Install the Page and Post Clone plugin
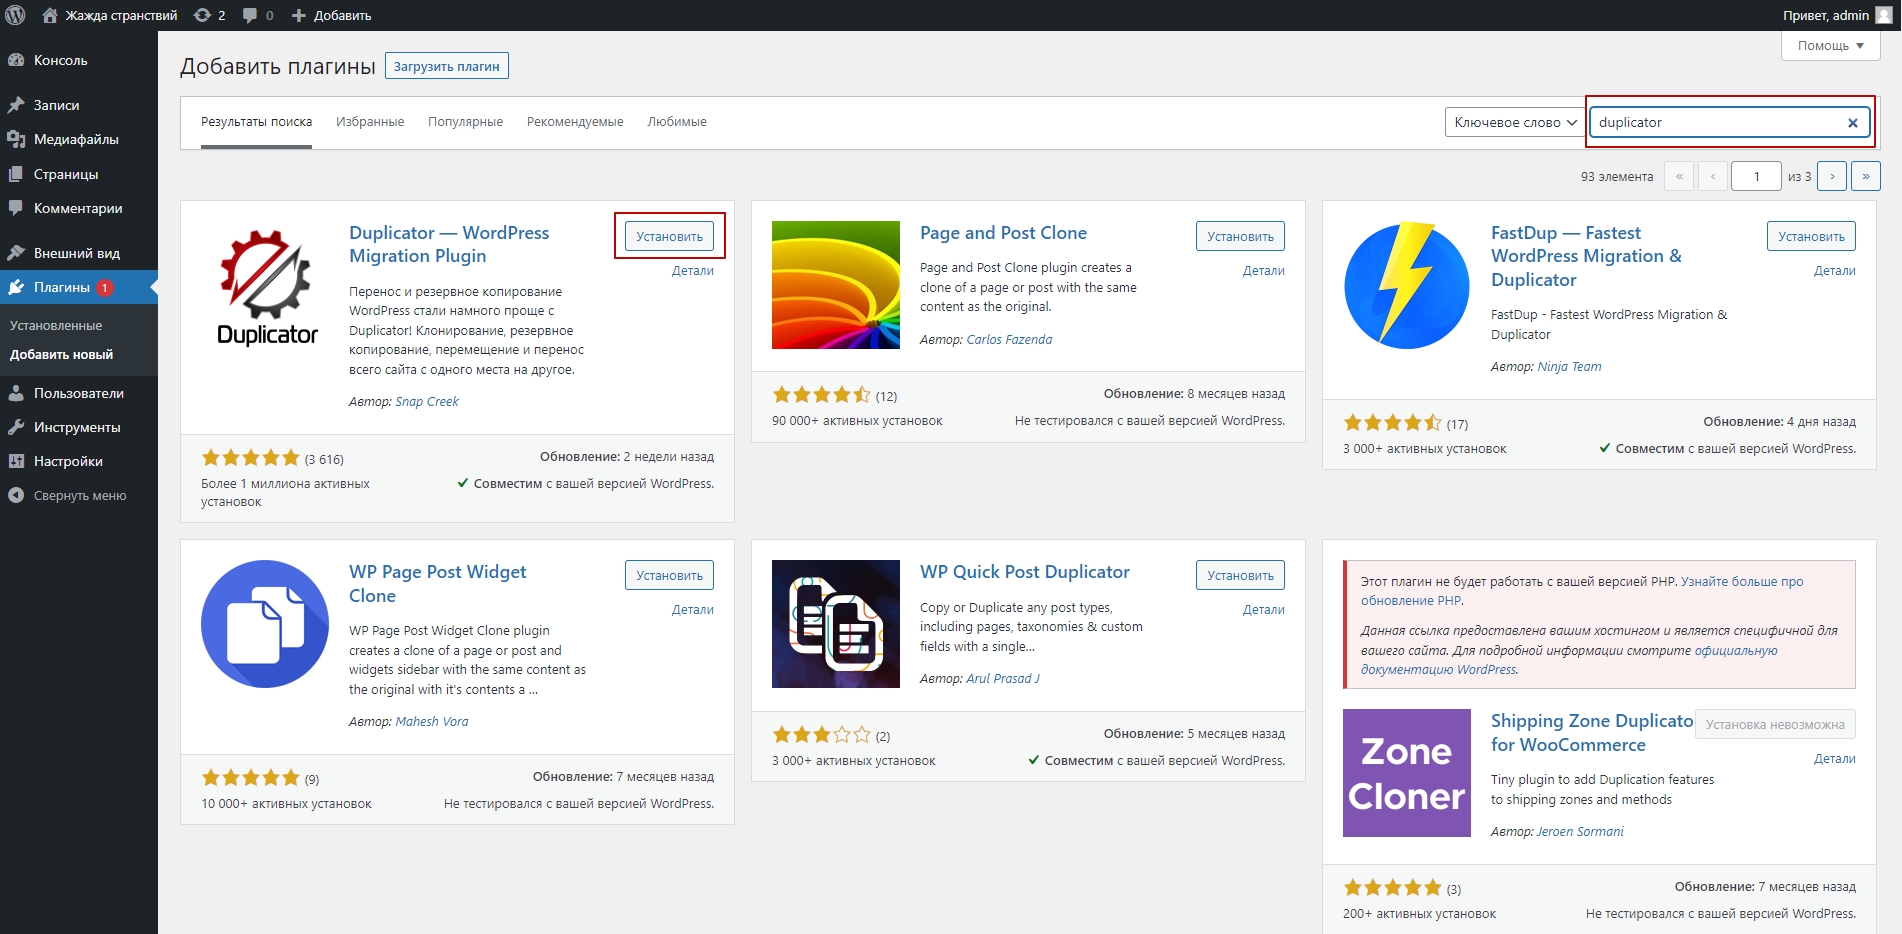This screenshot has width=1902, height=934. click(x=1240, y=236)
